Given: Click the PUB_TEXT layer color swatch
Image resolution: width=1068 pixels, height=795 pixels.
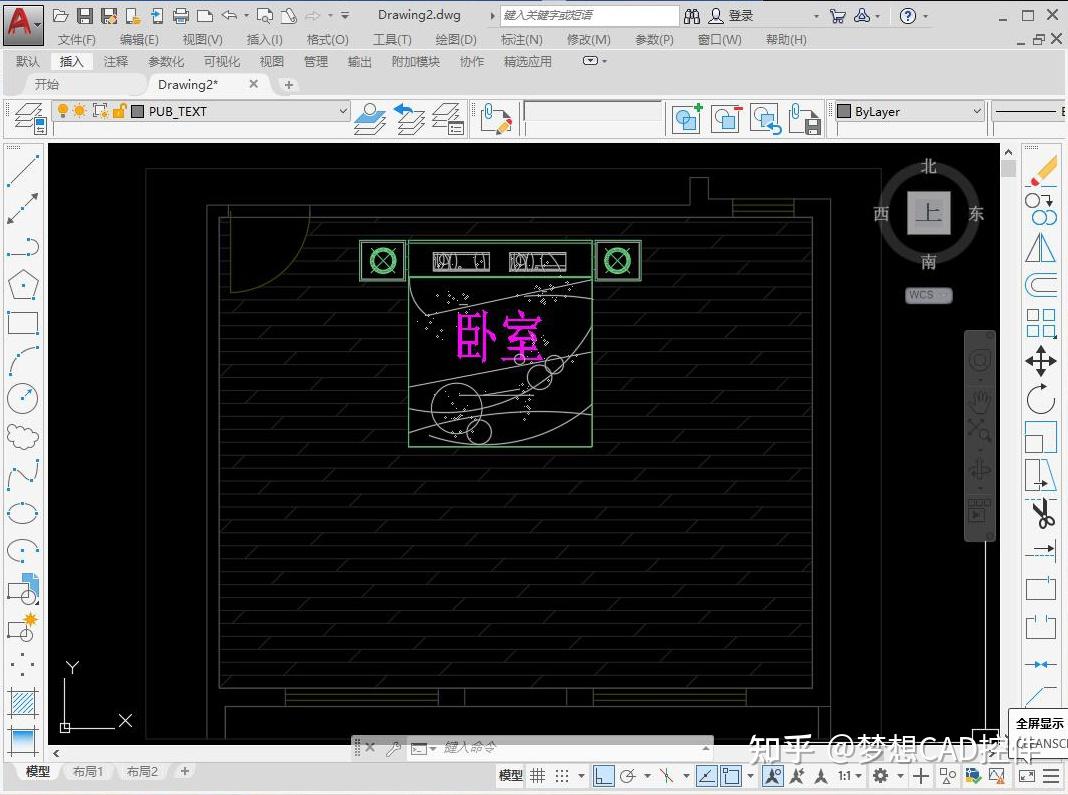Looking at the screenshot, I should (138, 111).
